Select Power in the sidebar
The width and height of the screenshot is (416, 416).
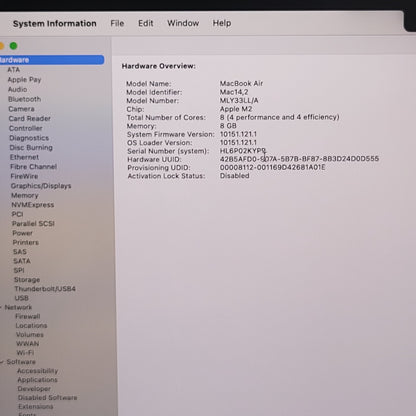tap(22, 233)
